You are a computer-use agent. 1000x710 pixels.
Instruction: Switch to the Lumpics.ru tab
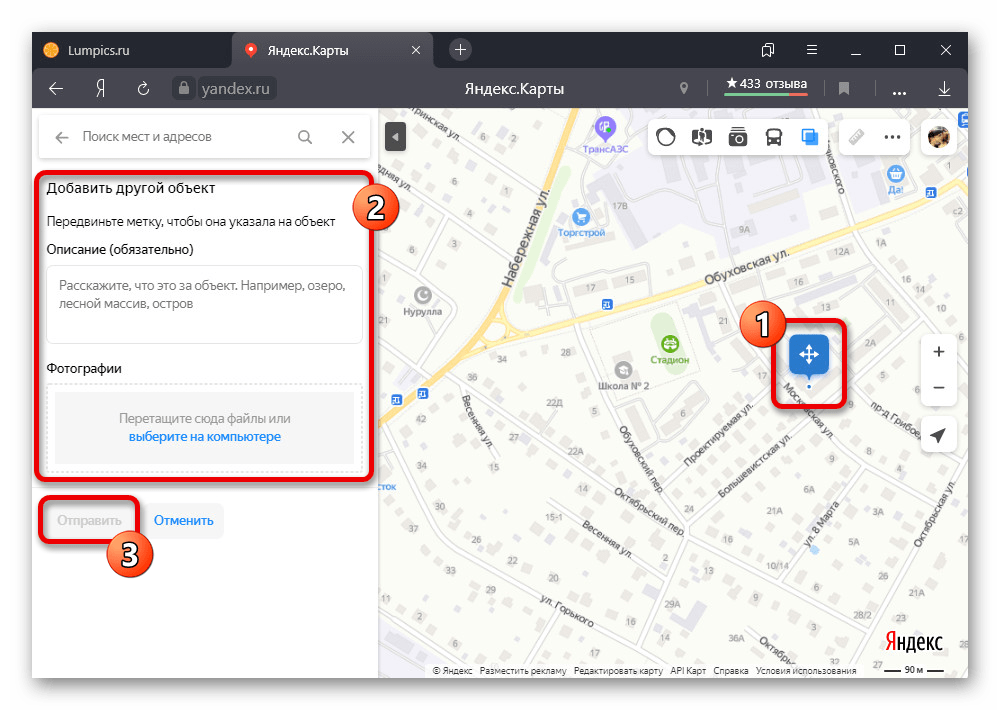click(x=100, y=50)
